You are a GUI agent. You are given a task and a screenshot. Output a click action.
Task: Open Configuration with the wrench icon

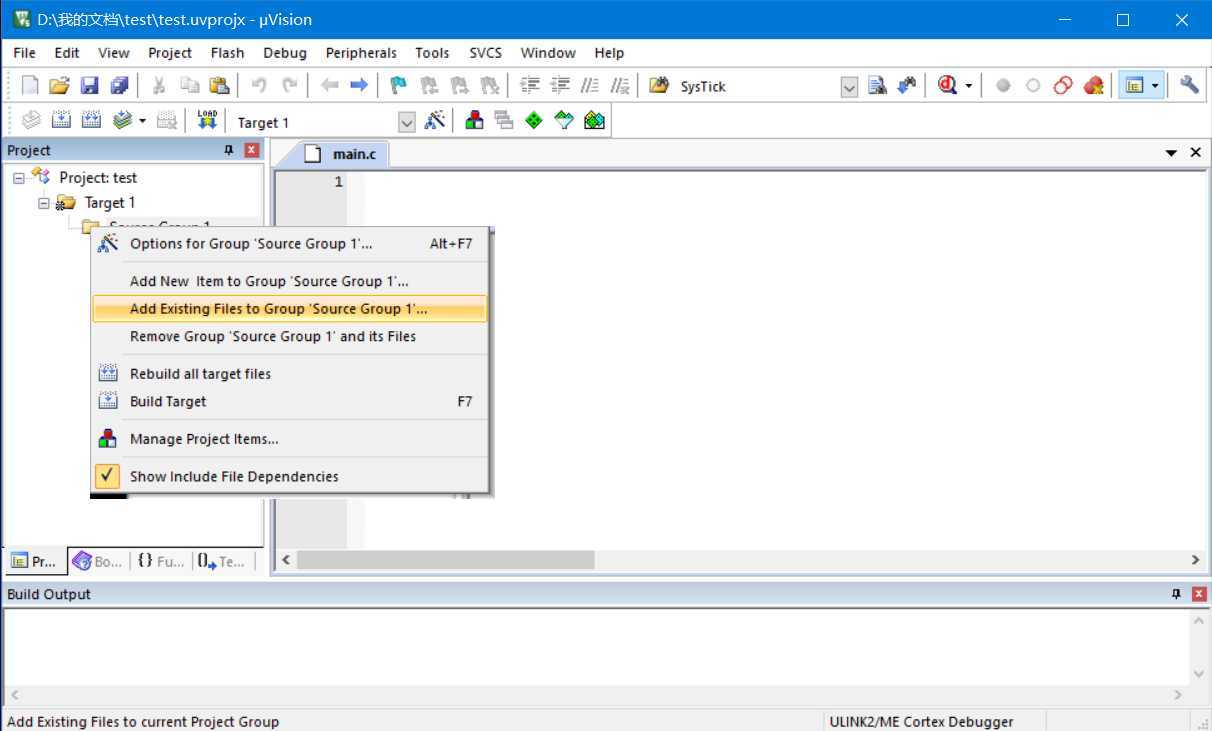(x=1189, y=86)
